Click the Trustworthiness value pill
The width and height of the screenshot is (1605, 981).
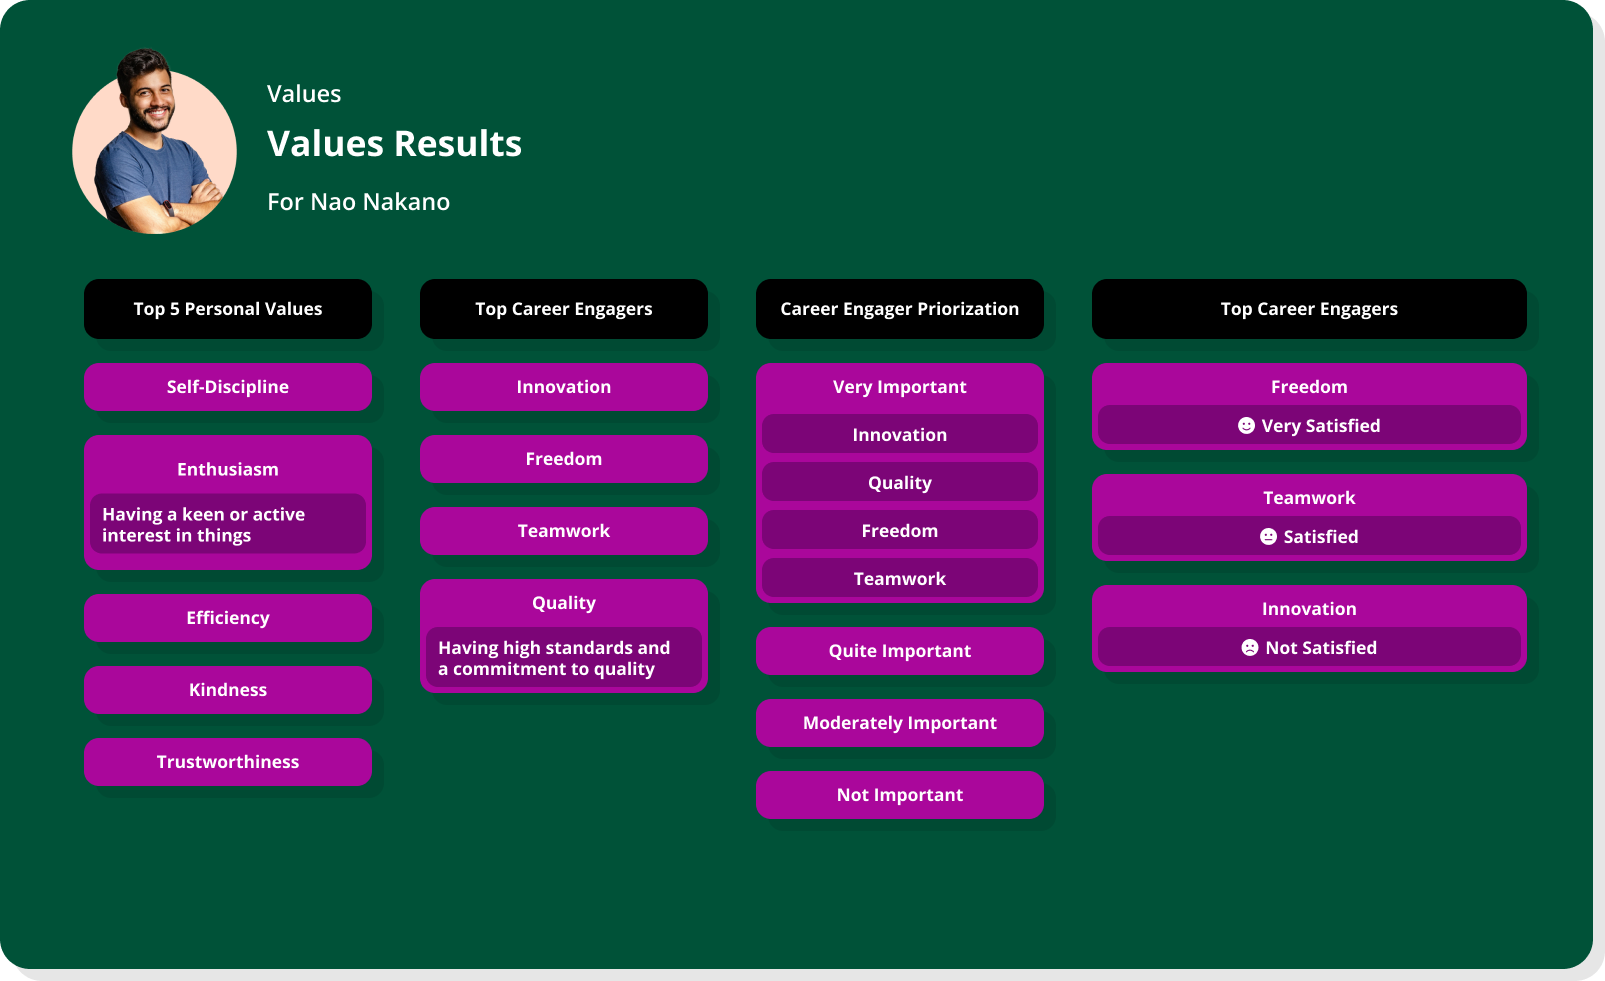click(x=228, y=761)
